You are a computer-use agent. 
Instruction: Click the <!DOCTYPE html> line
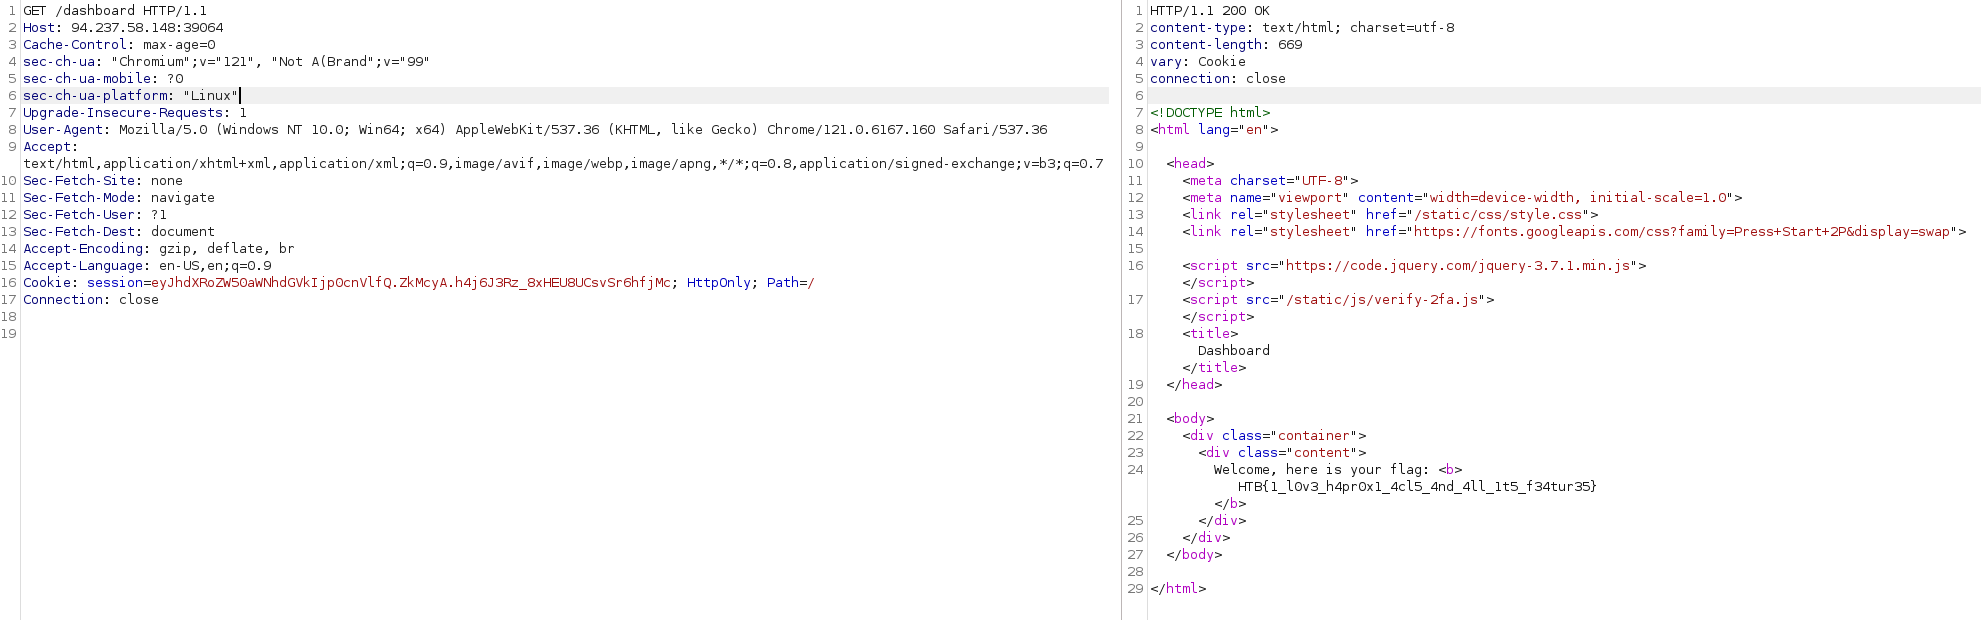[1210, 113]
